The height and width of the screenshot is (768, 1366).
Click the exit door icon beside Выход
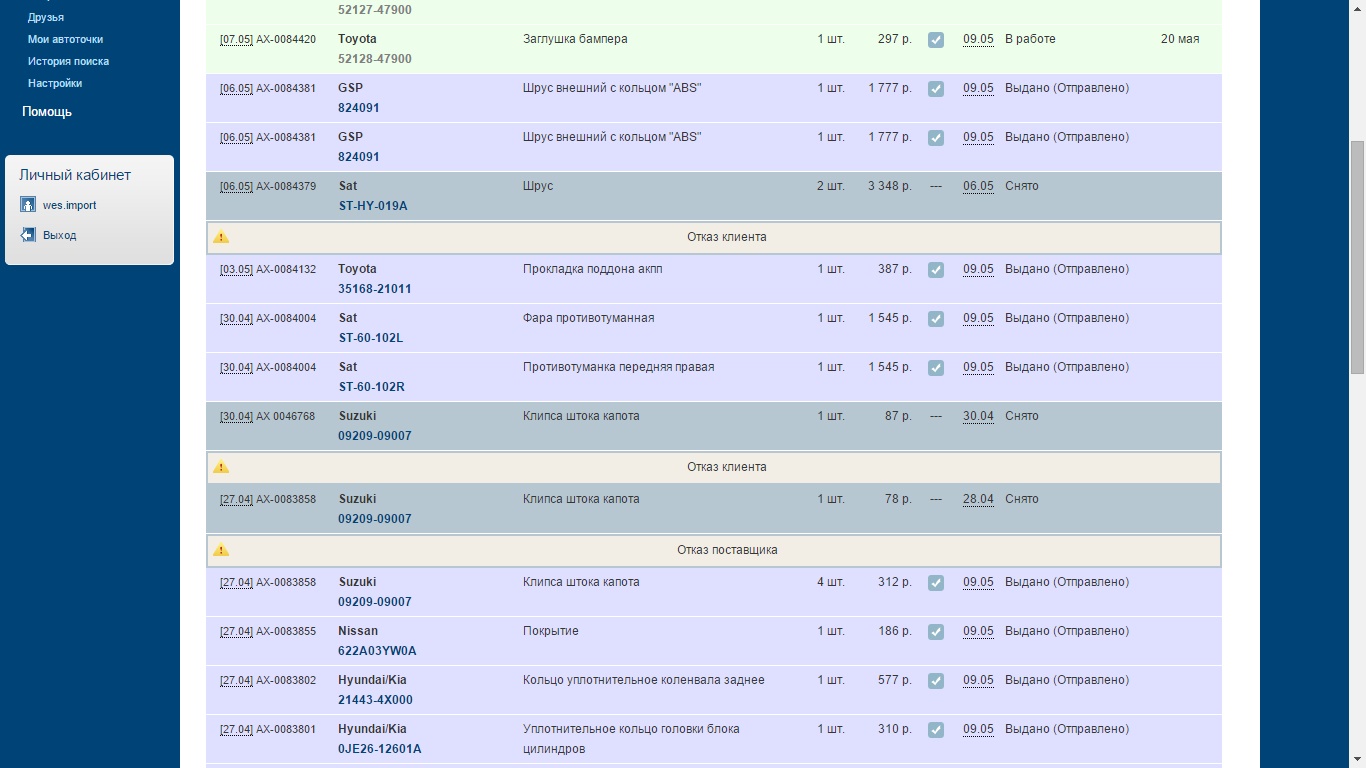pos(28,235)
